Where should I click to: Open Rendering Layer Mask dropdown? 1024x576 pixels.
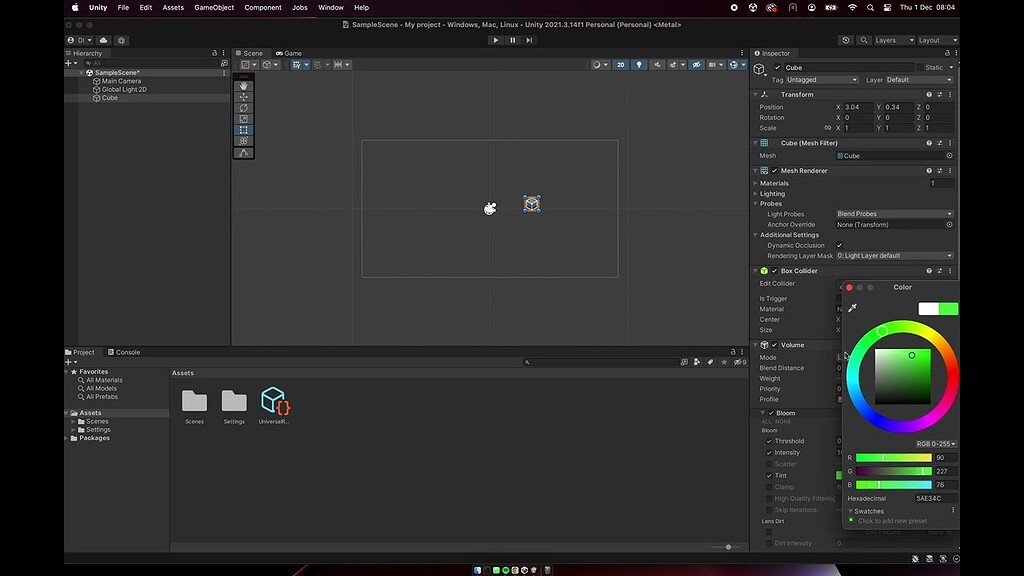tap(895, 255)
